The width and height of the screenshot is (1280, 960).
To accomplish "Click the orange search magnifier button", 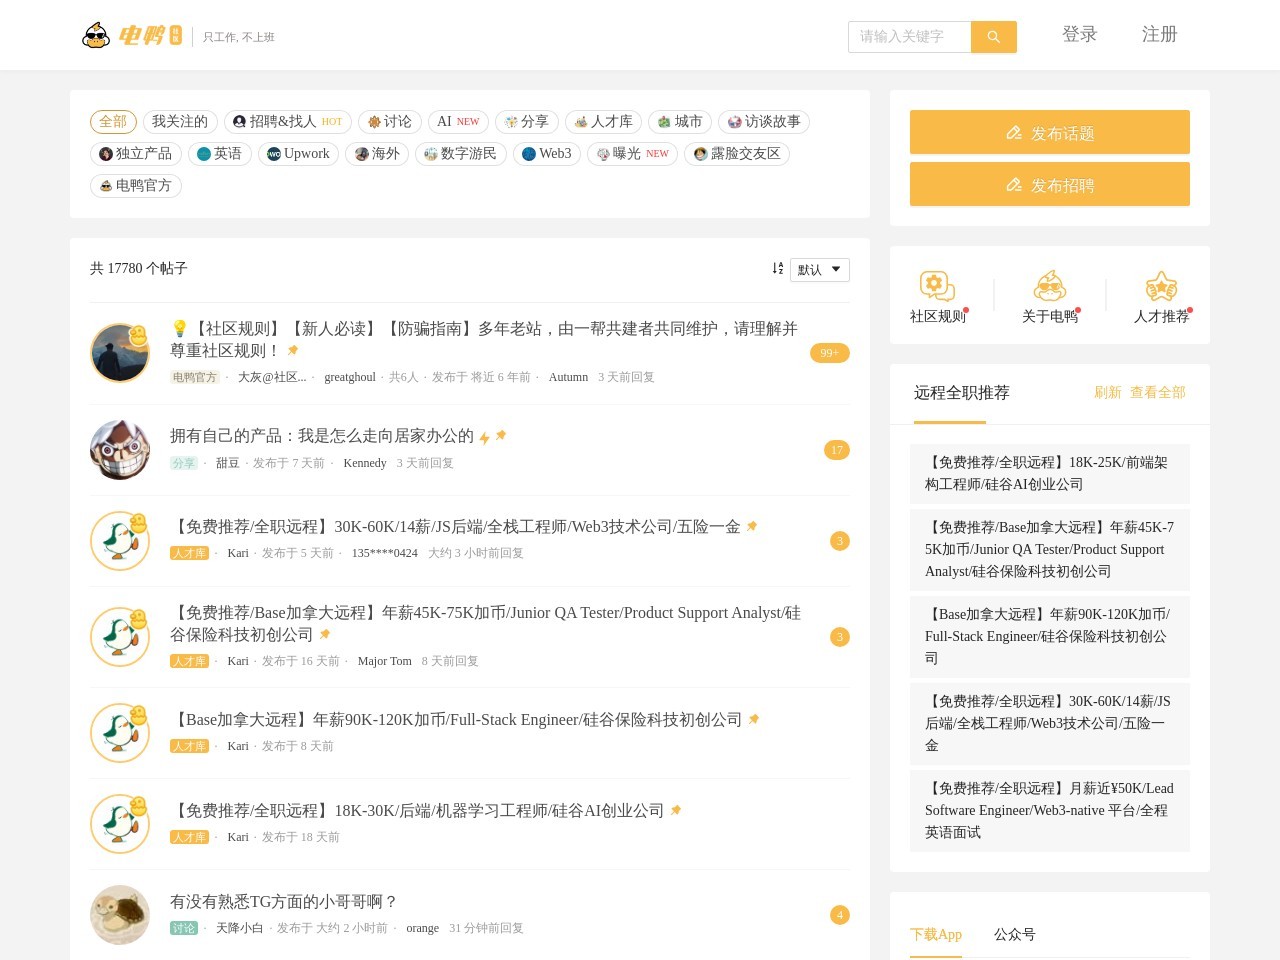I will pyautogui.click(x=993, y=37).
